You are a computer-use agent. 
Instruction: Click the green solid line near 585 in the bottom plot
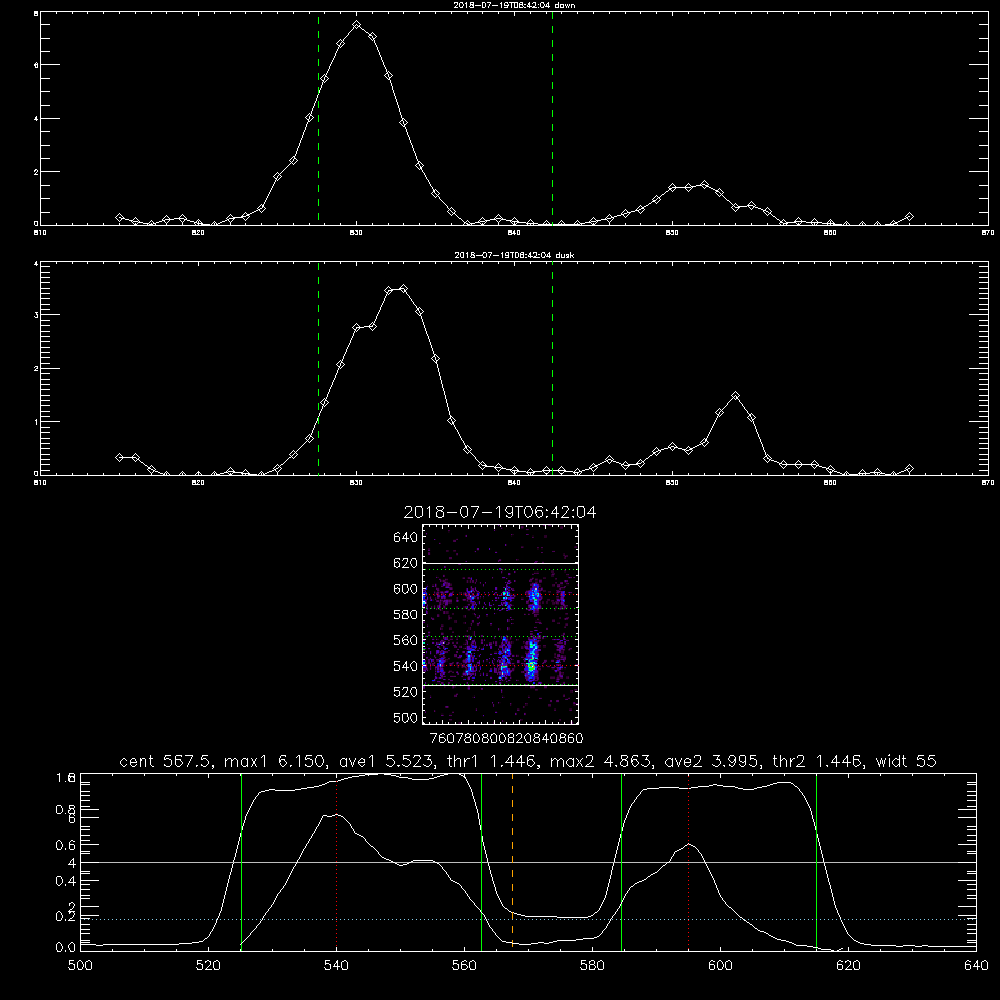(621, 862)
